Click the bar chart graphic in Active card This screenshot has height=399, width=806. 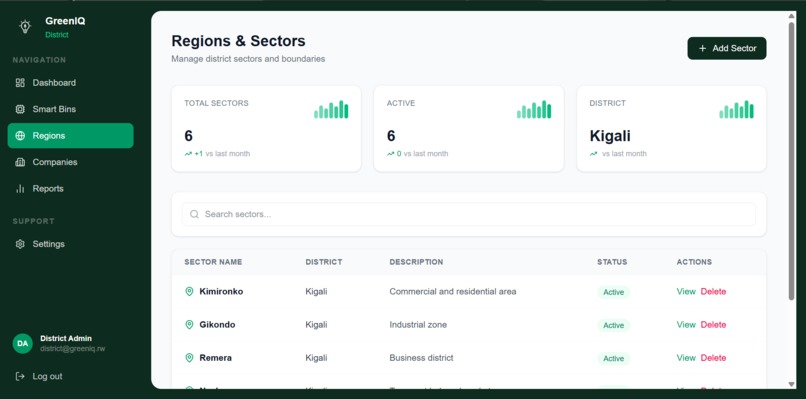click(x=534, y=110)
